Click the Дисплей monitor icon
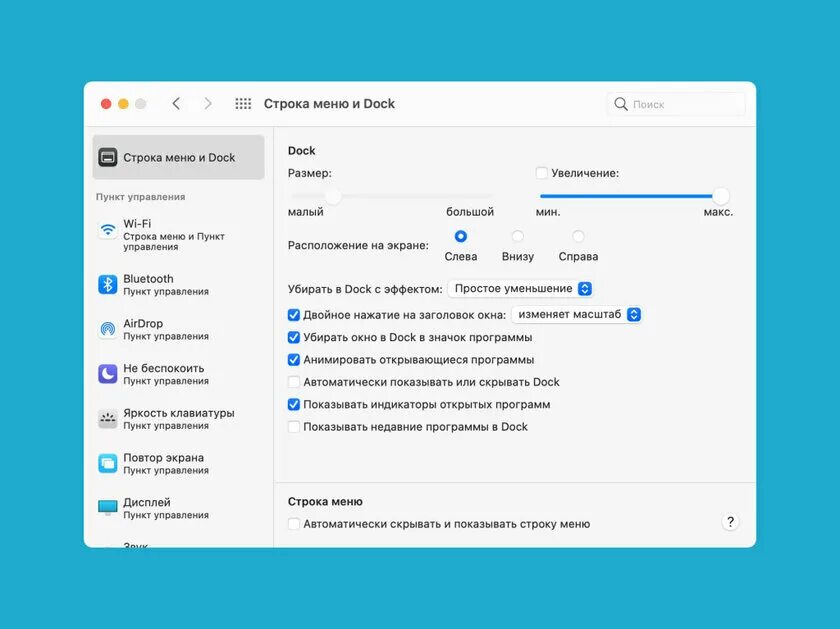Screen dimensions: 840x629 [x=108, y=507]
